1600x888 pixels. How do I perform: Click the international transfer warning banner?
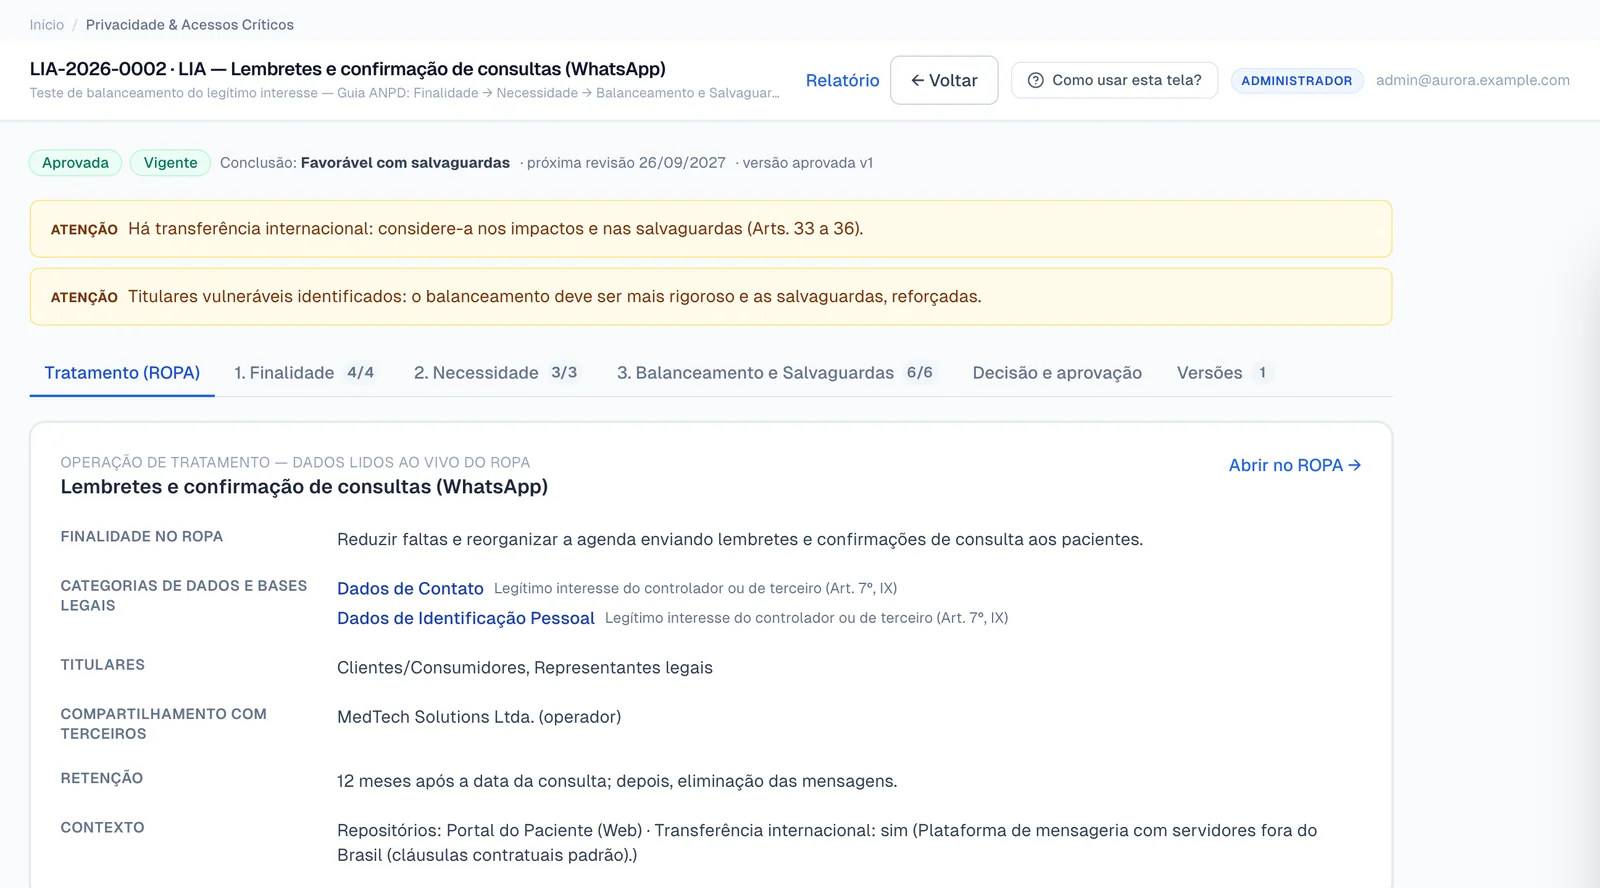(x=711, y=229)
